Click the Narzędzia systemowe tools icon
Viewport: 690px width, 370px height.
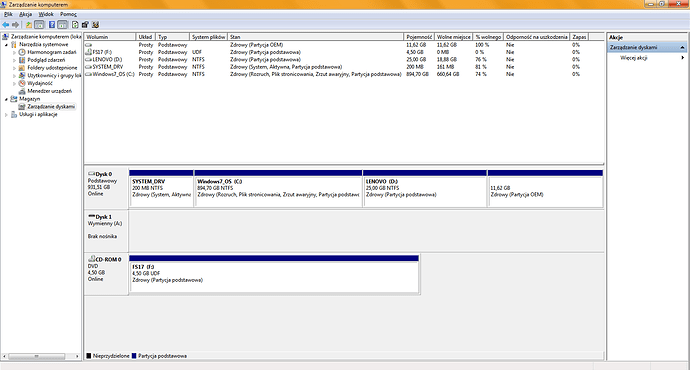click(14, 44)
